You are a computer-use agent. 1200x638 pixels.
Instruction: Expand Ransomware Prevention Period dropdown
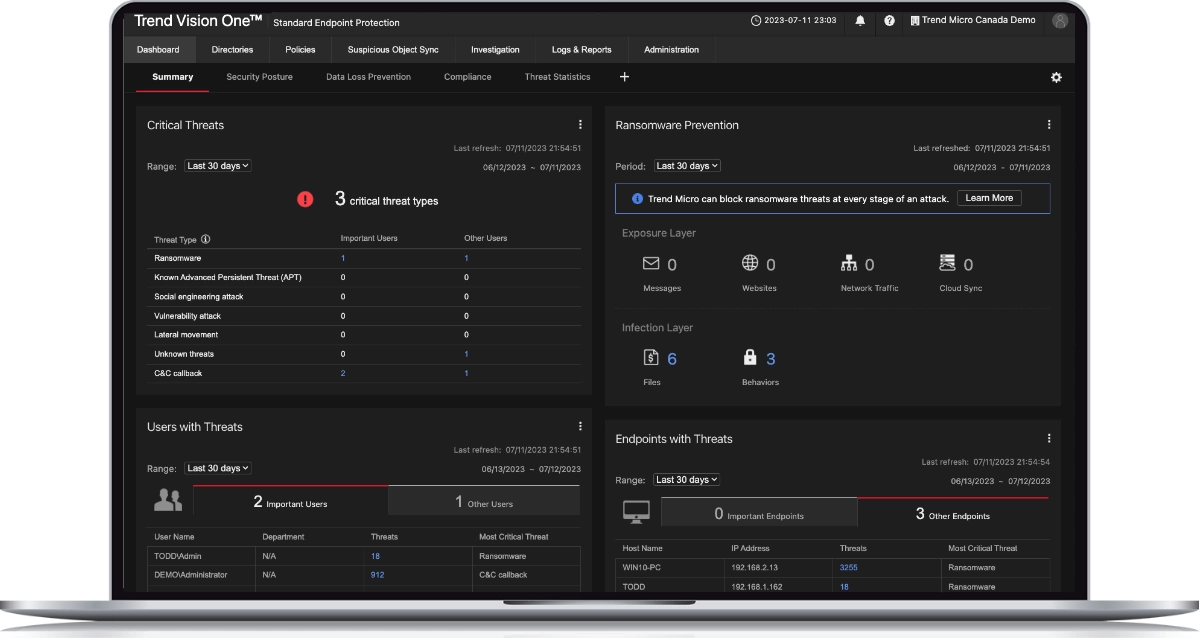(687, 166)
